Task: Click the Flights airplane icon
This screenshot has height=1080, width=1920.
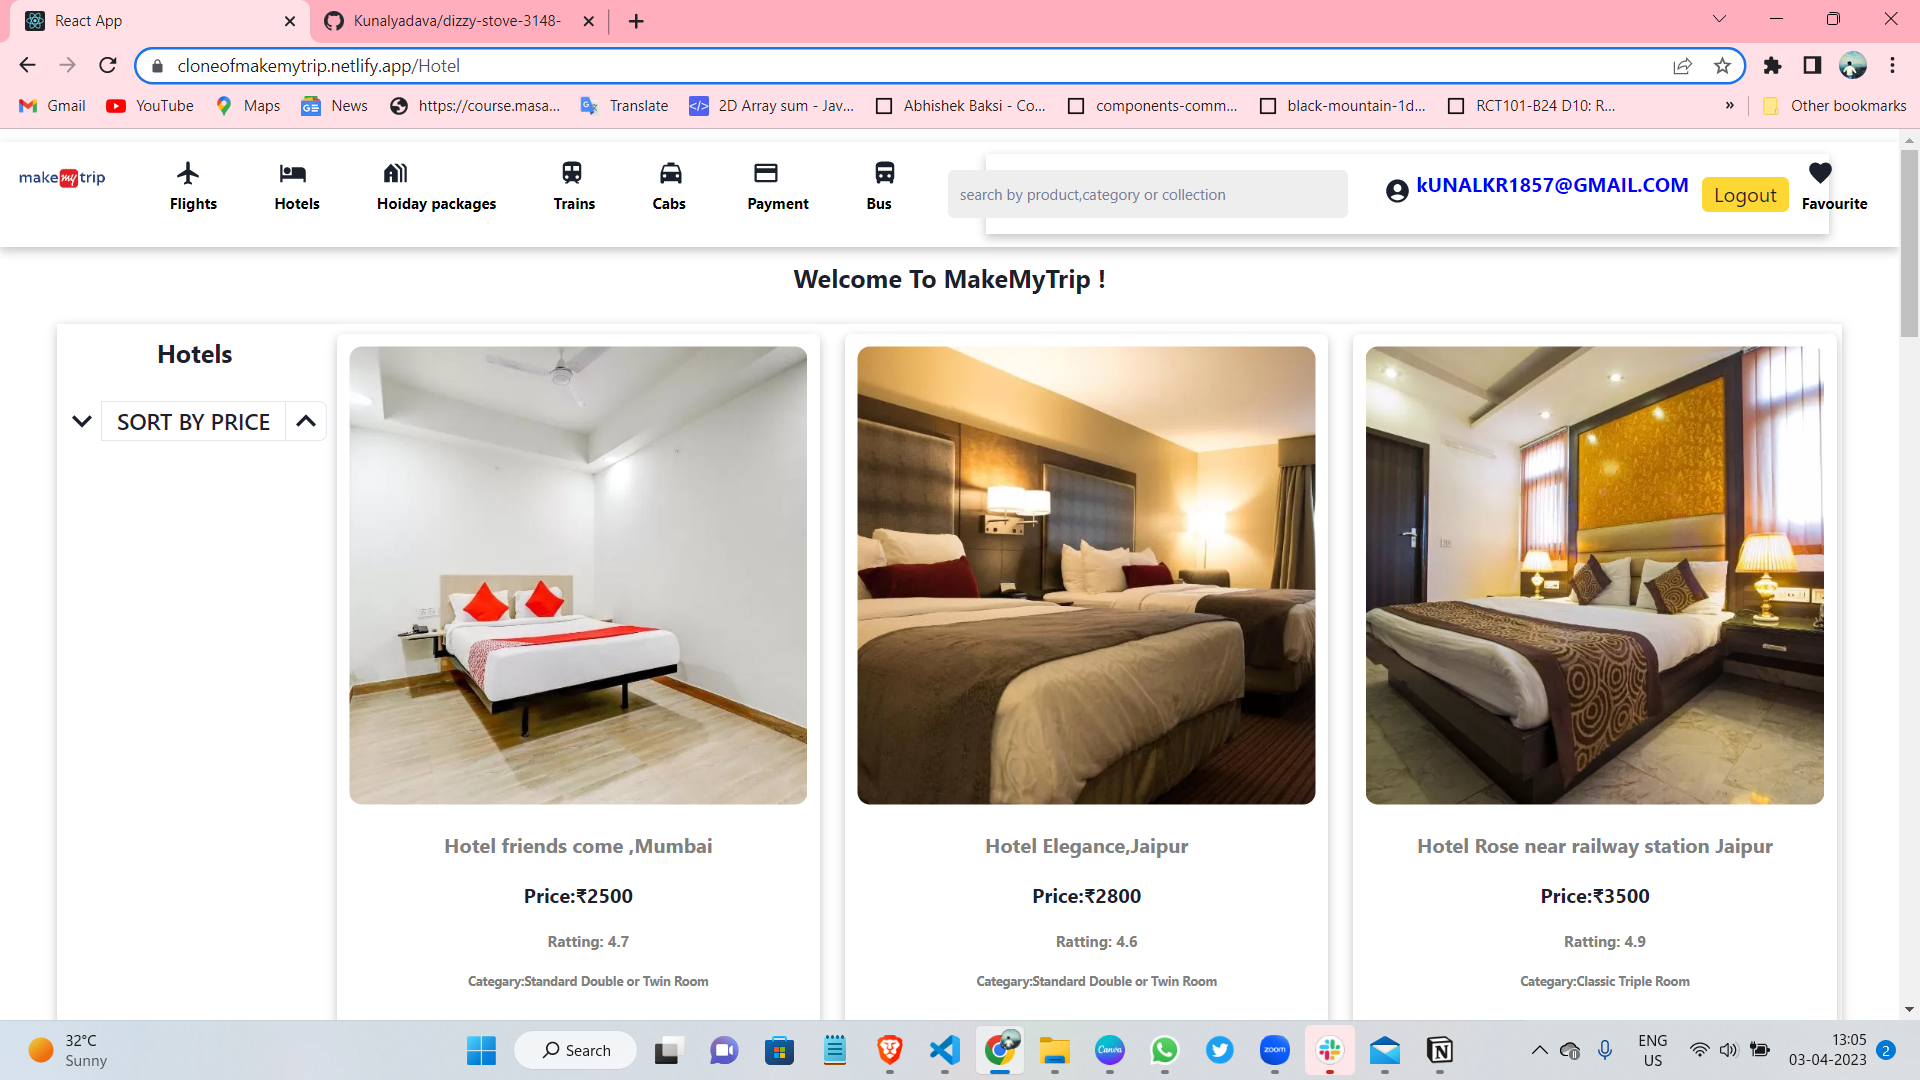Action: click(188, 173)
